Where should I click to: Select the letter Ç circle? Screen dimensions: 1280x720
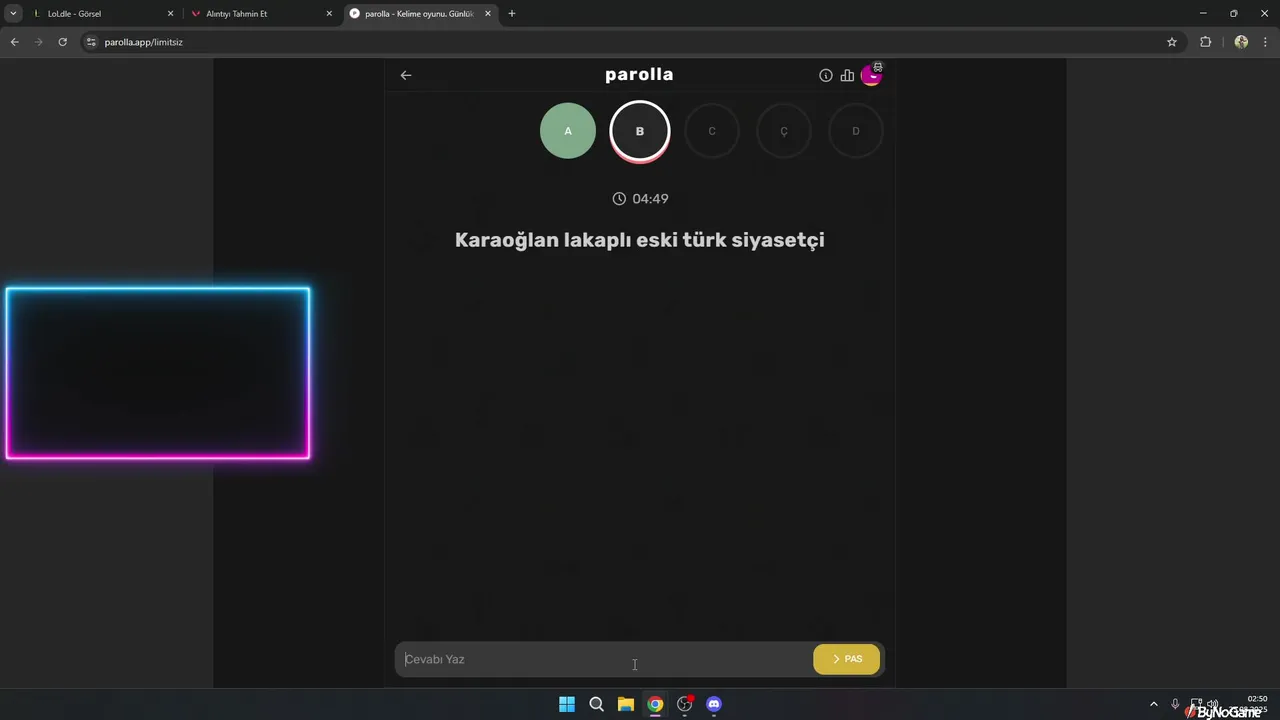click(x=784, y=131)
